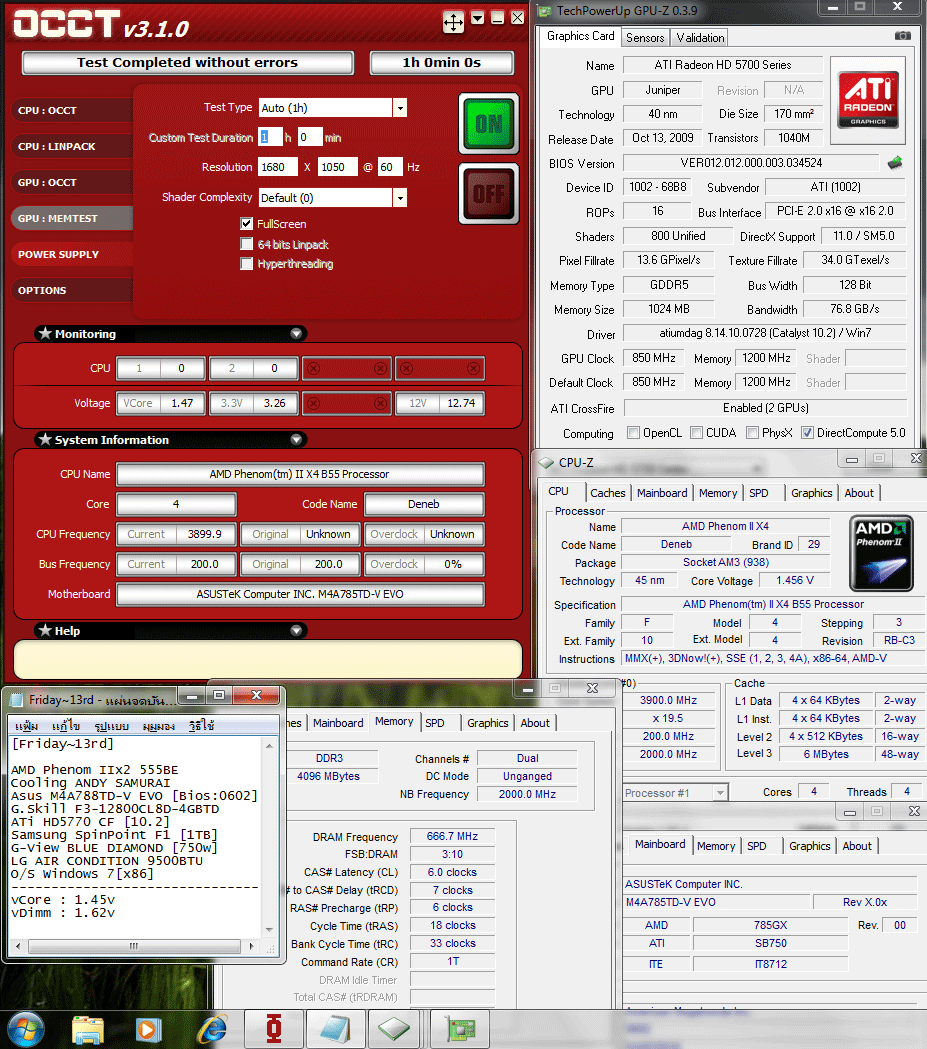
Task: Open the first Notepad menu item
Action: [27, 726]
